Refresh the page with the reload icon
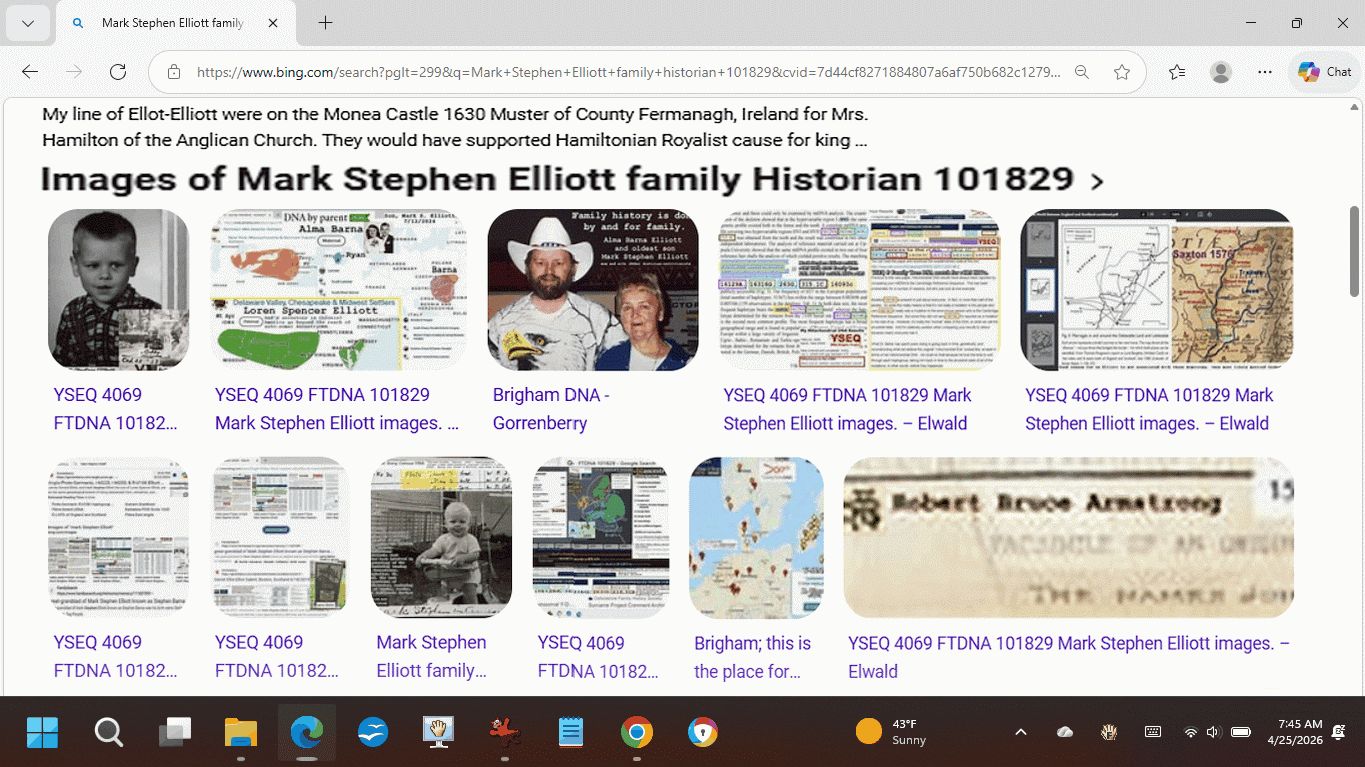Screen dimensions: 1365x767 point(118,72)
